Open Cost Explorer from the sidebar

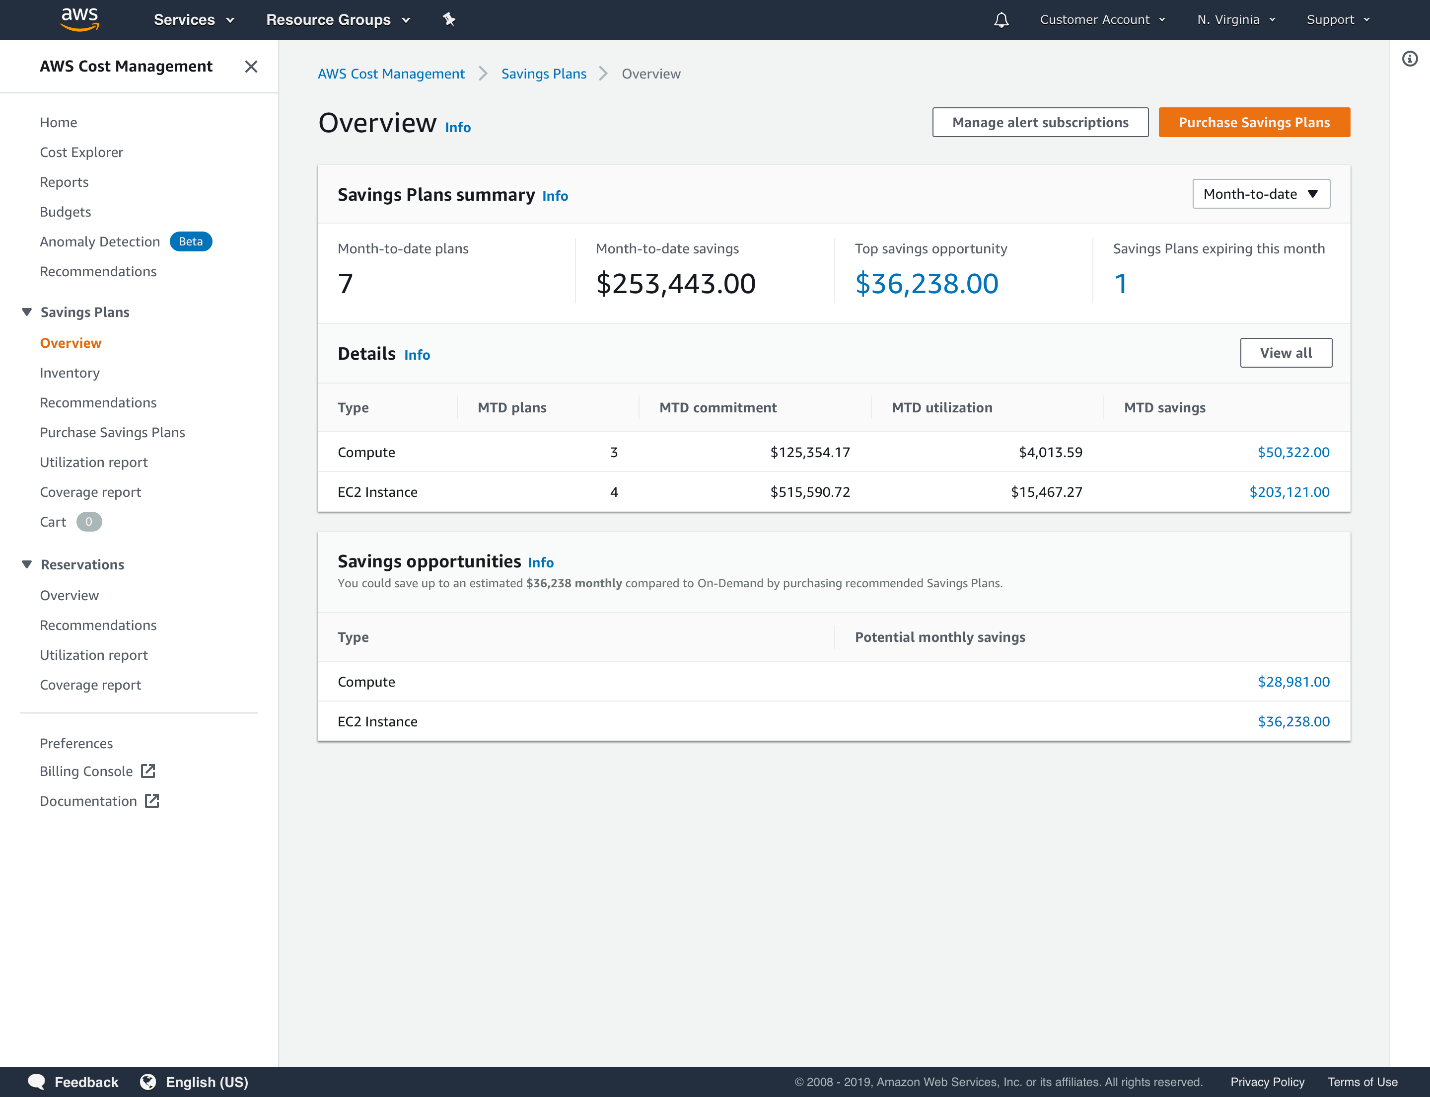[82, 152]
